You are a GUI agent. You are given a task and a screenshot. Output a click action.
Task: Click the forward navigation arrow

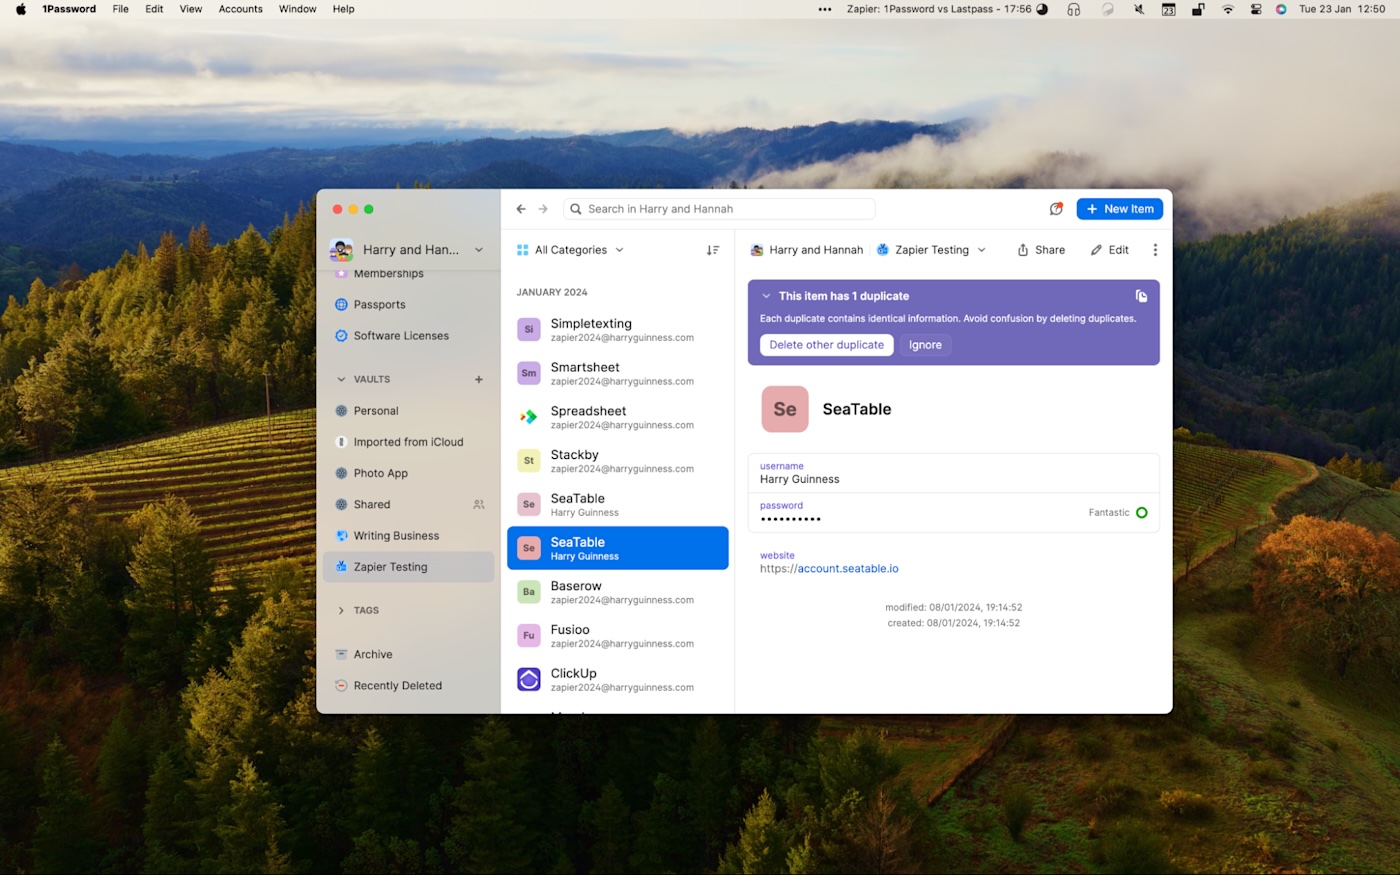[x=543, y=209]
